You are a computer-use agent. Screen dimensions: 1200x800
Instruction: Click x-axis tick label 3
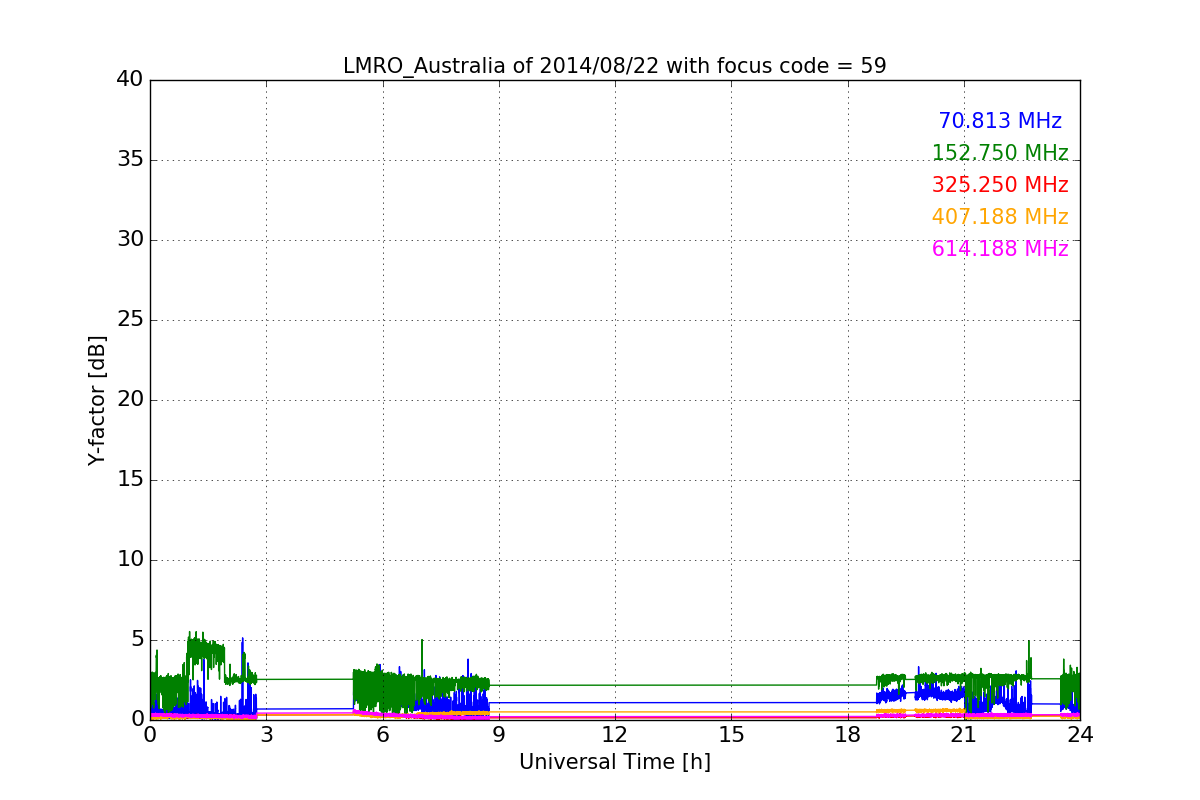pyautogui.click(x=266, y=734)
